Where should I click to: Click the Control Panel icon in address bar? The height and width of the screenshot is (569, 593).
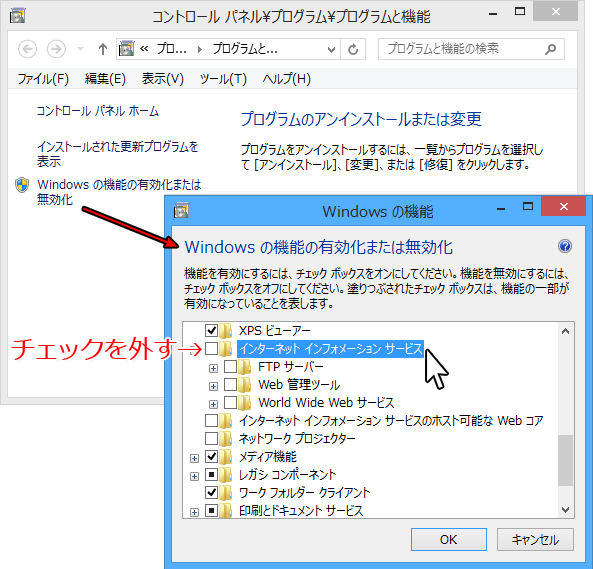click(126, 49)
